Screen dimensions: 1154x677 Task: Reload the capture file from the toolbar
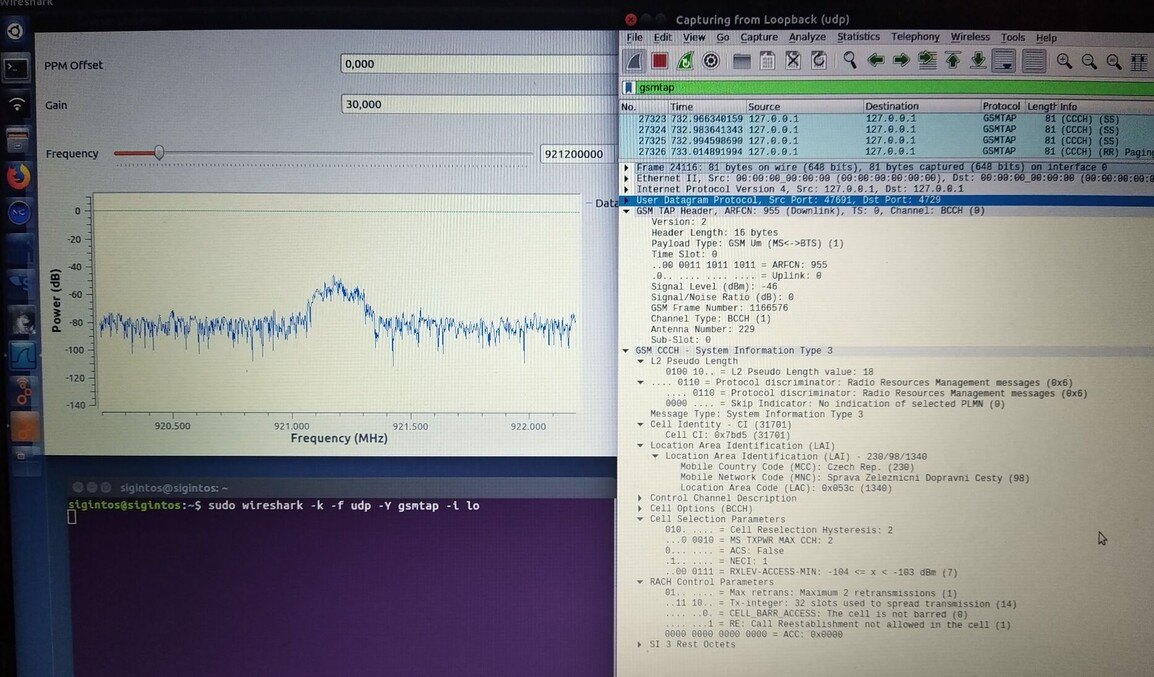(x=818, y=61)
